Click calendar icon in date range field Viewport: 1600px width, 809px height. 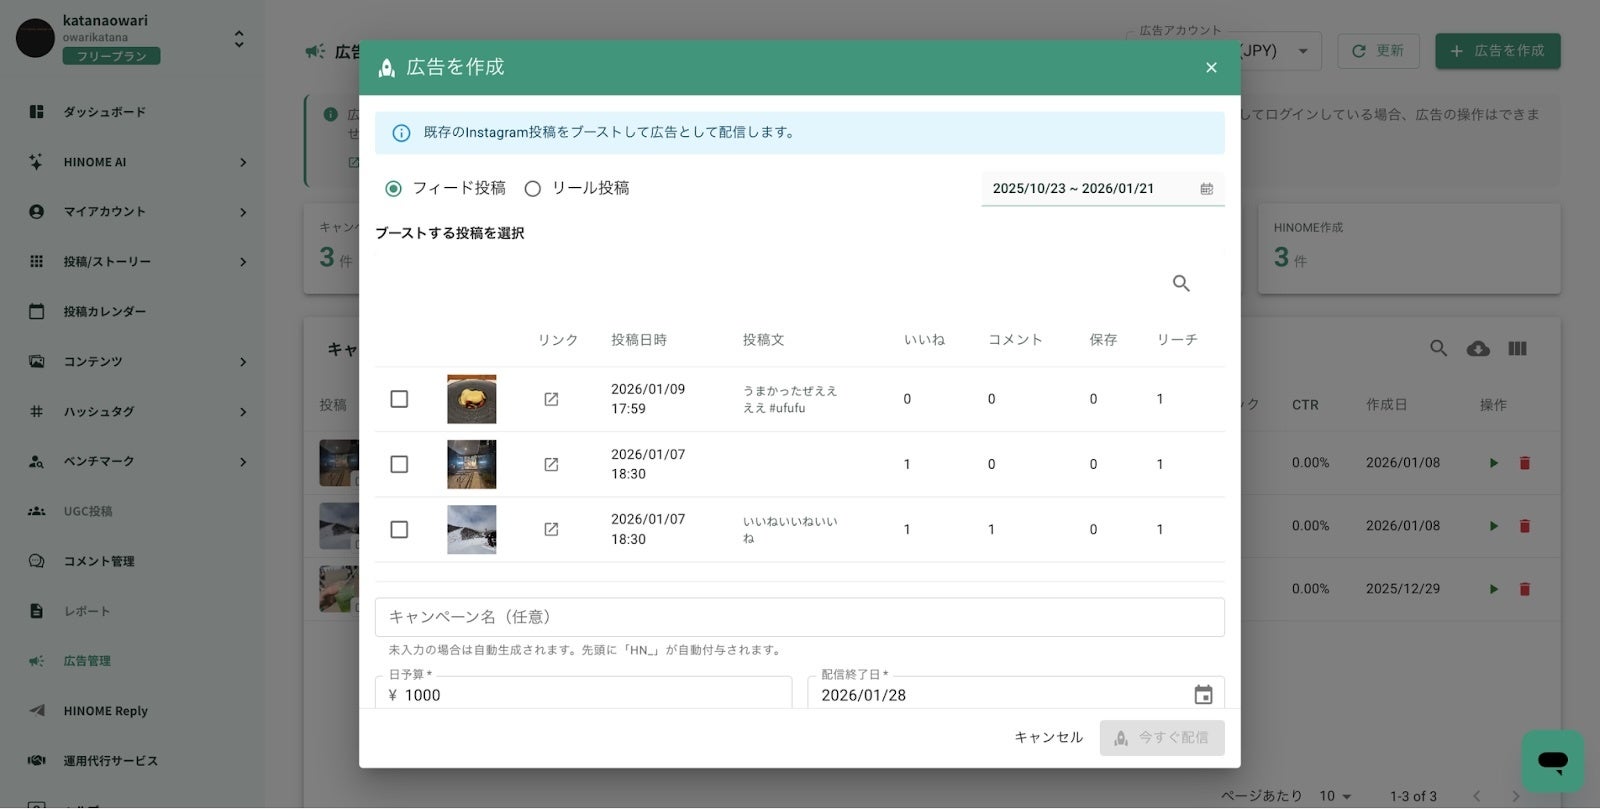point(1207,189)
